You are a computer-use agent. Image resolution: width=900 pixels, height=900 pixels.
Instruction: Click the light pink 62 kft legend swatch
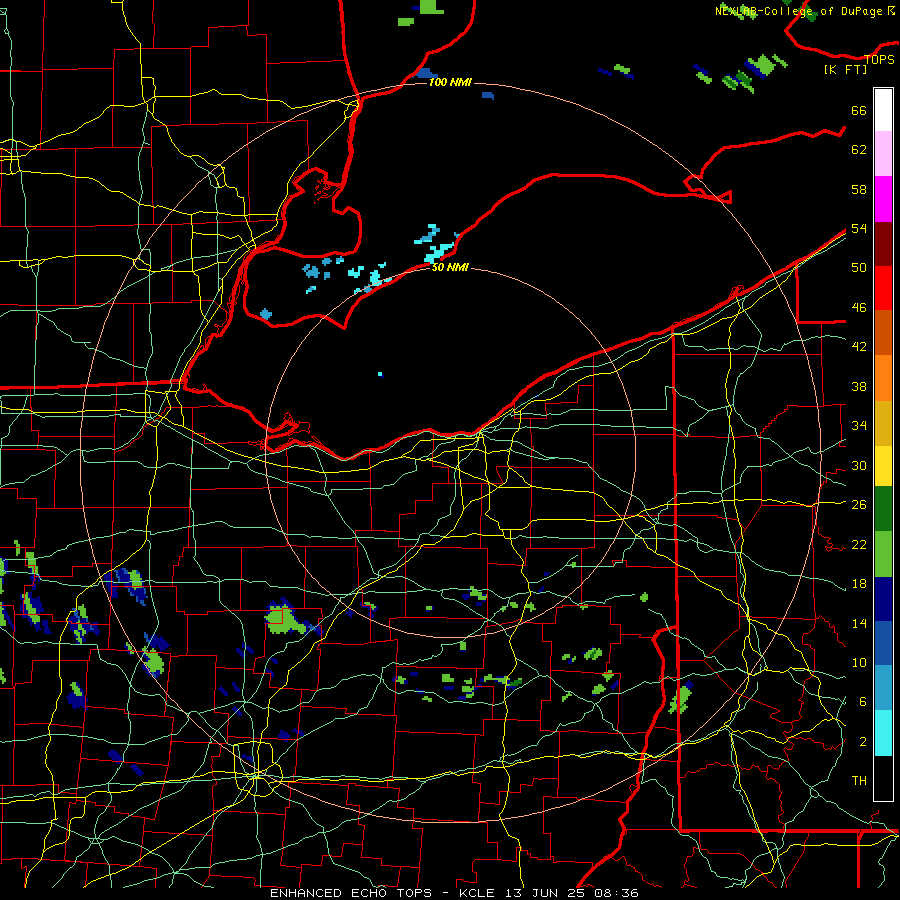click(883, 153)
